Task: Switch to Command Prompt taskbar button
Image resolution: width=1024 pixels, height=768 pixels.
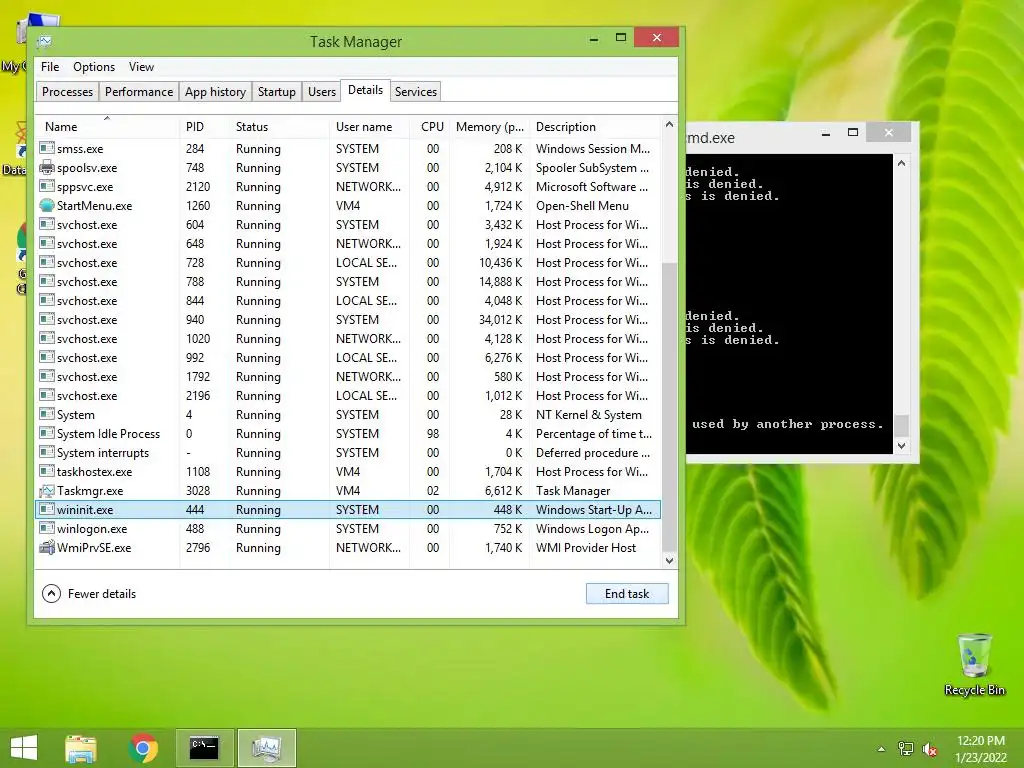Action: coord(204,748)
